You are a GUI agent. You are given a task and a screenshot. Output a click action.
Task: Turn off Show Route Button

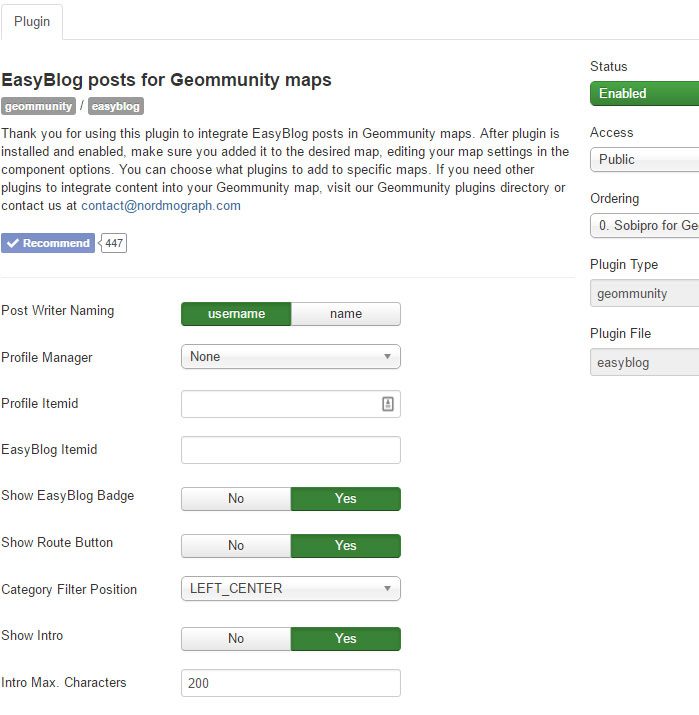pos(236,545)
